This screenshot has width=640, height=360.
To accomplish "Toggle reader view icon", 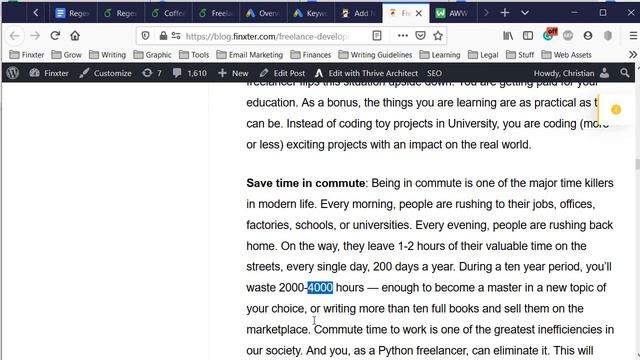I will (377, 36).
